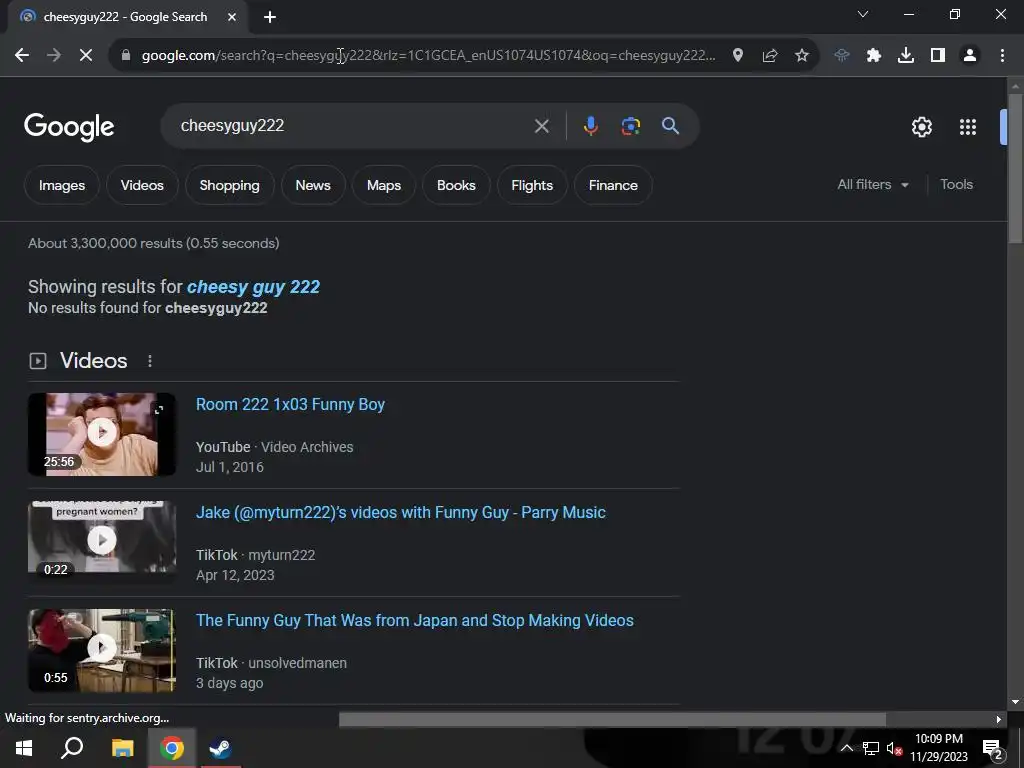Image resolution: width=1024 pixels, height=768 pixels.
Task: Open Windows taskbar search
Action: (72, 748)
